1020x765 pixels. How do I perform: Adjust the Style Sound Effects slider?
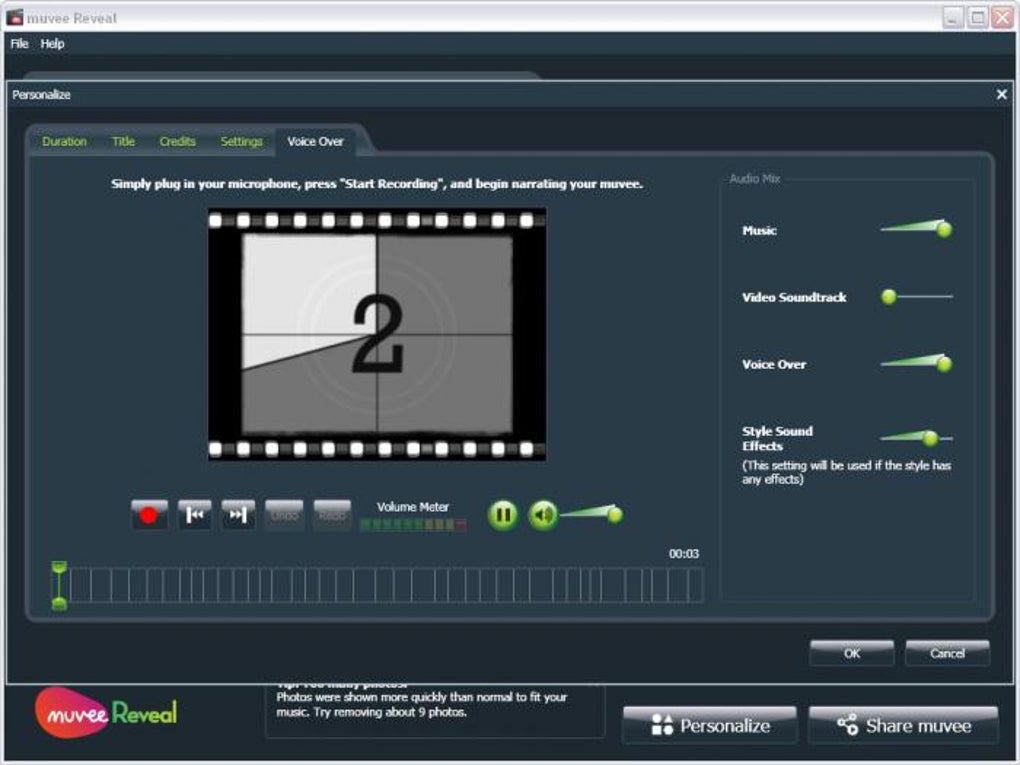click(x=930, y=438)
